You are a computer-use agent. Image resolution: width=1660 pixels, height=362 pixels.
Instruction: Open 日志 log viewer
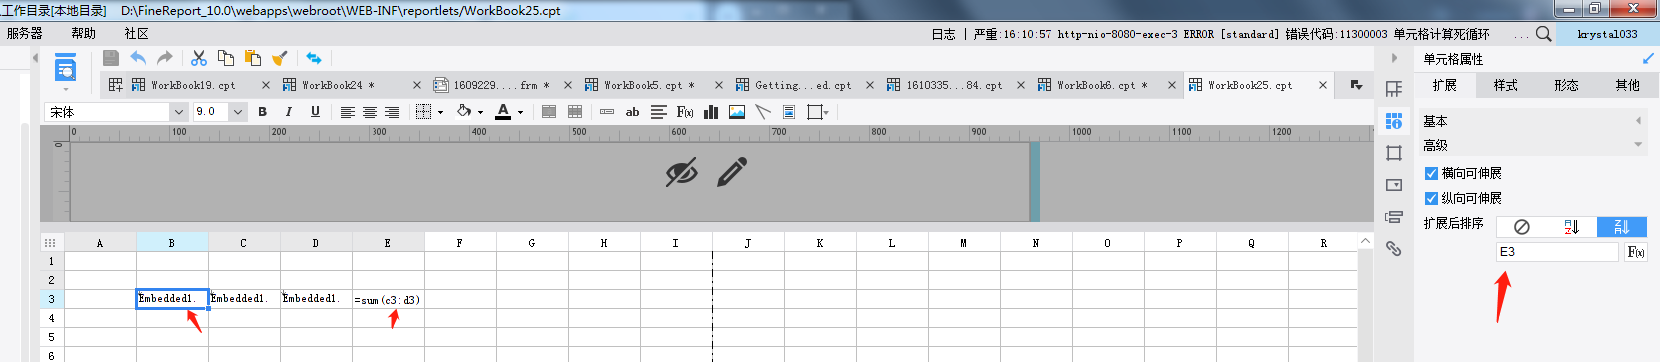943,34
